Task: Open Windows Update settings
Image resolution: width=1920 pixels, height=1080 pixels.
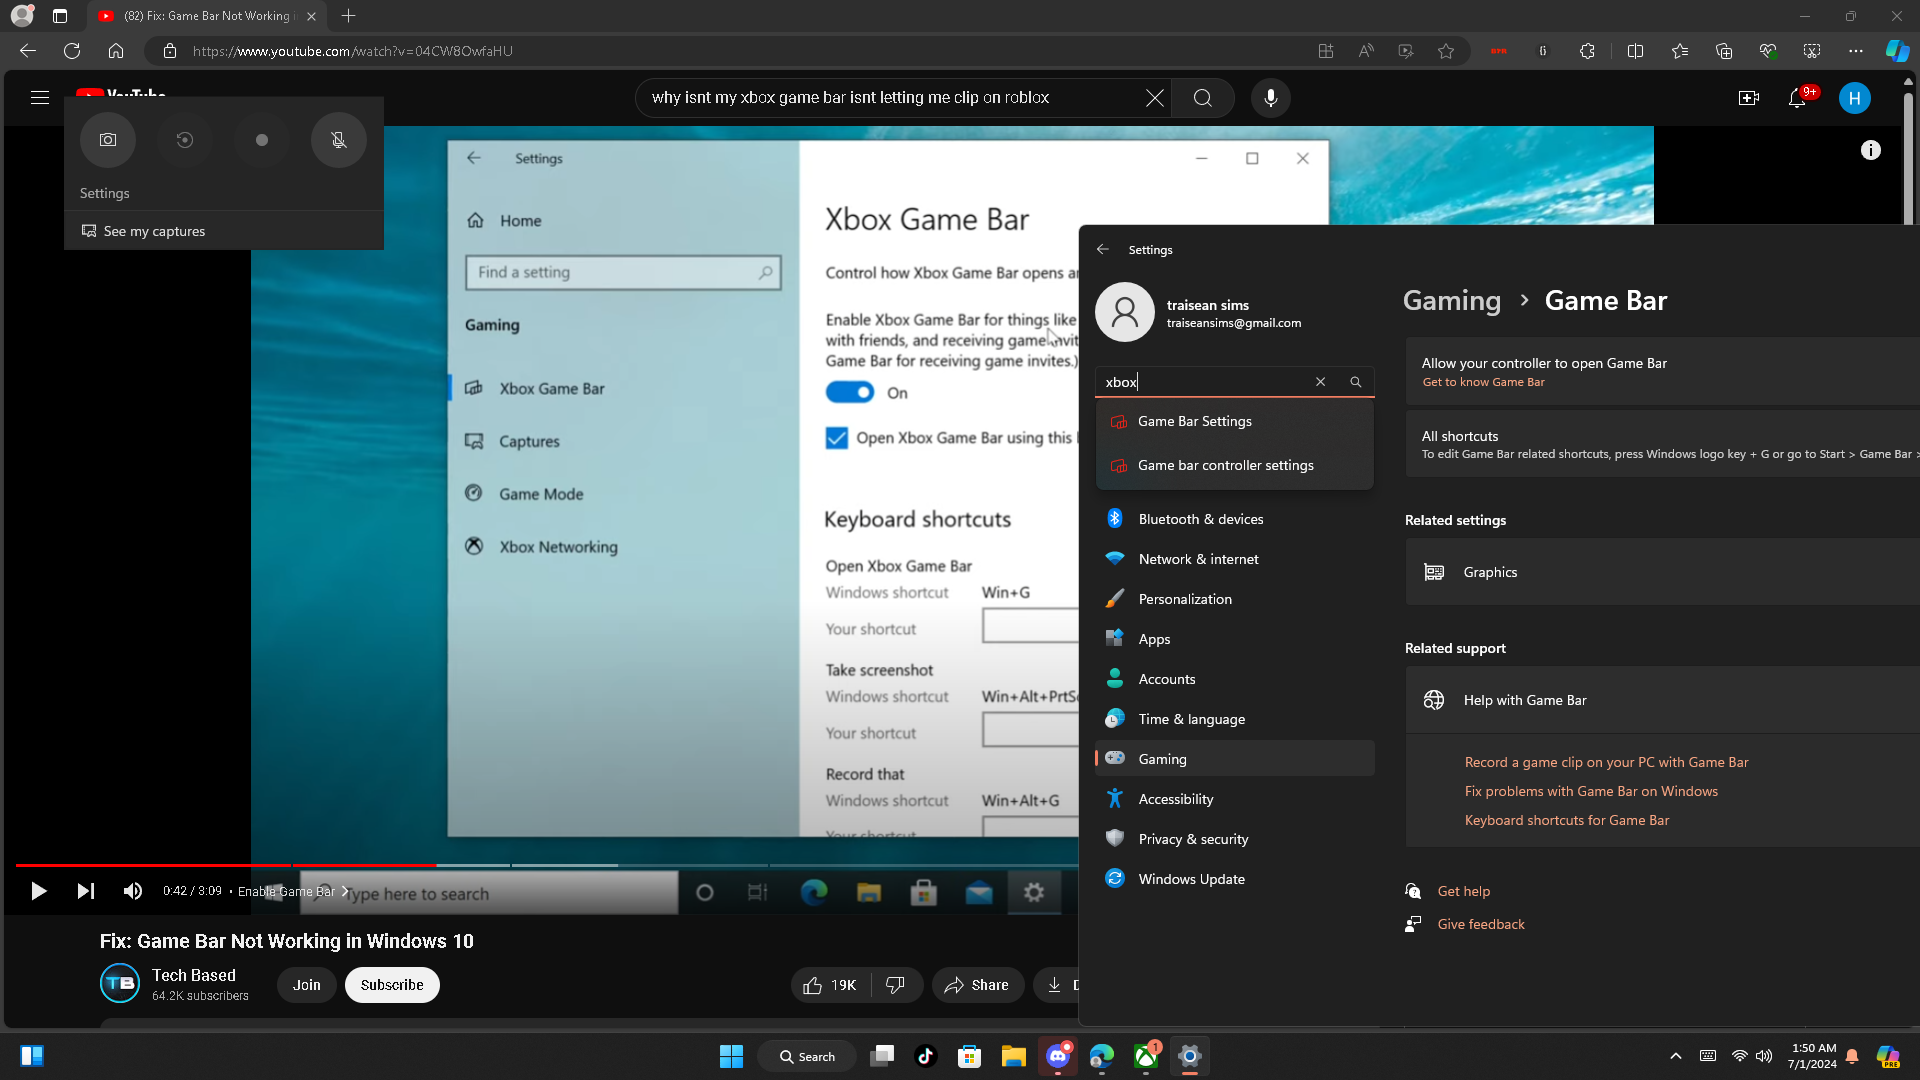Action: click(1235, 879)
